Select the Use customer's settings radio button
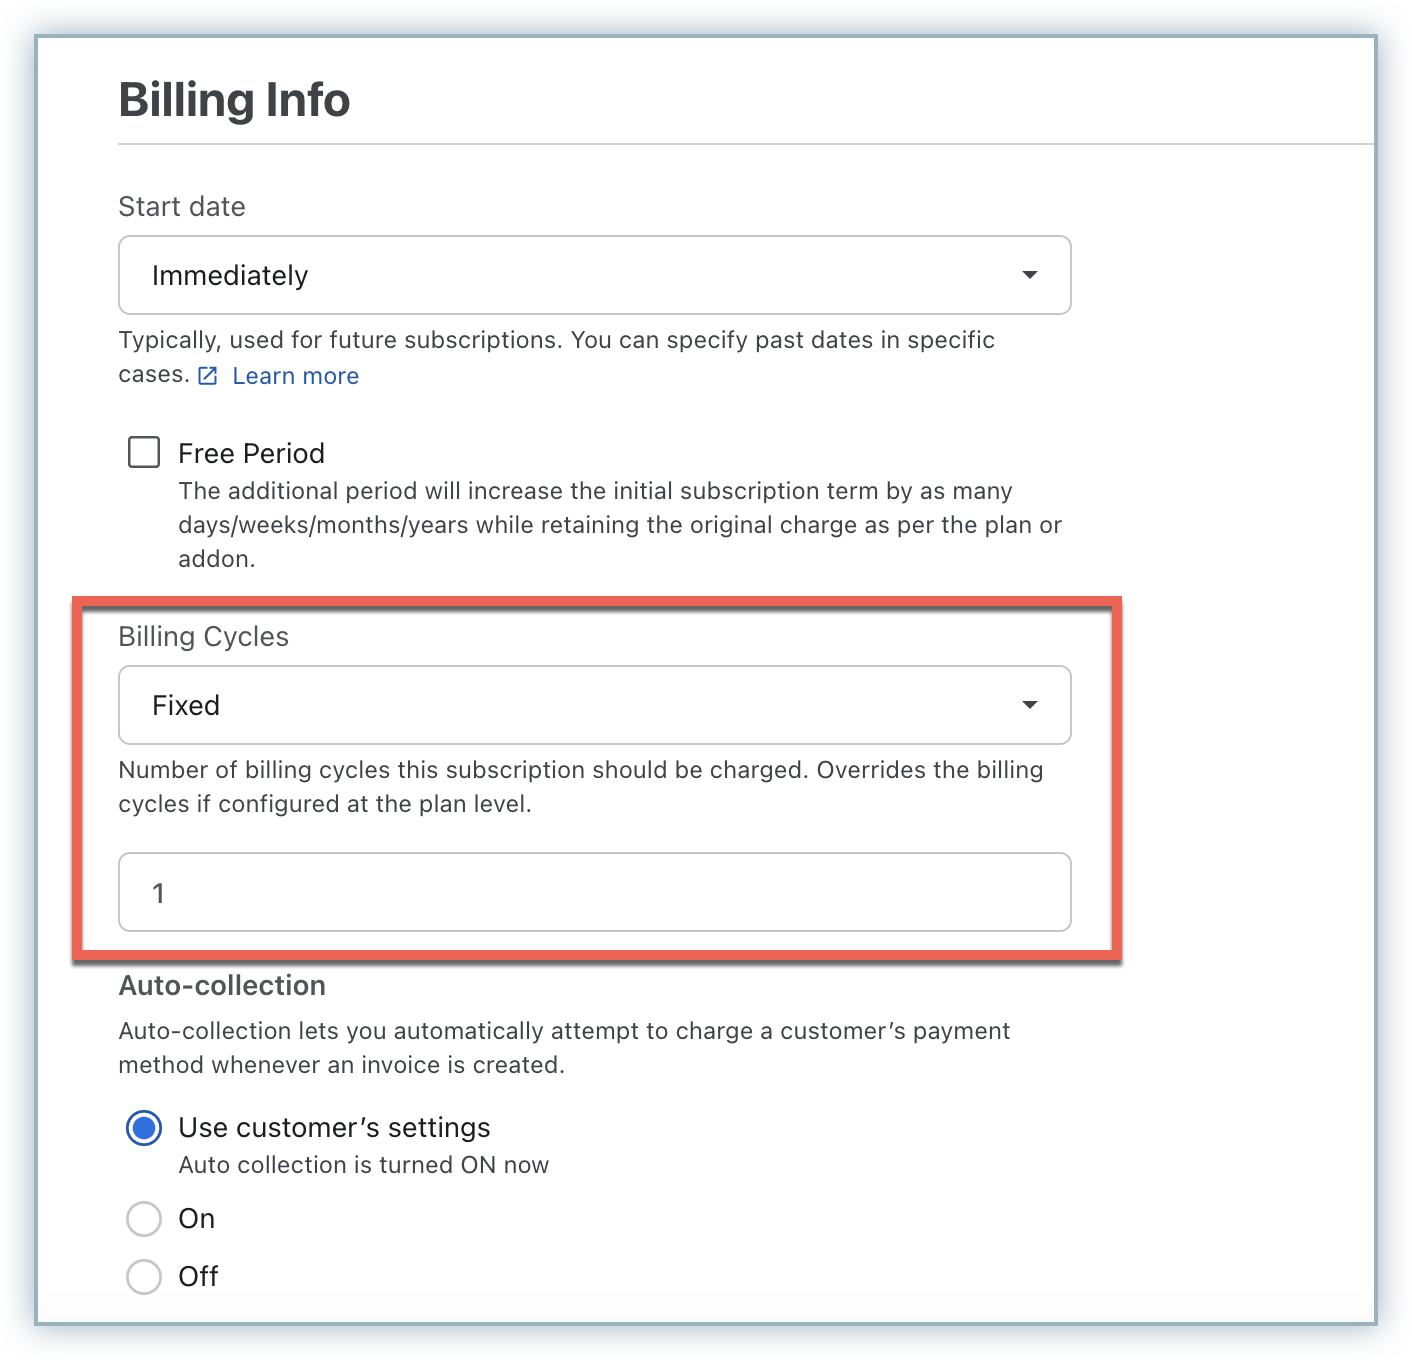Screen dimensions: 1412x1360 tap(144, 1128)
